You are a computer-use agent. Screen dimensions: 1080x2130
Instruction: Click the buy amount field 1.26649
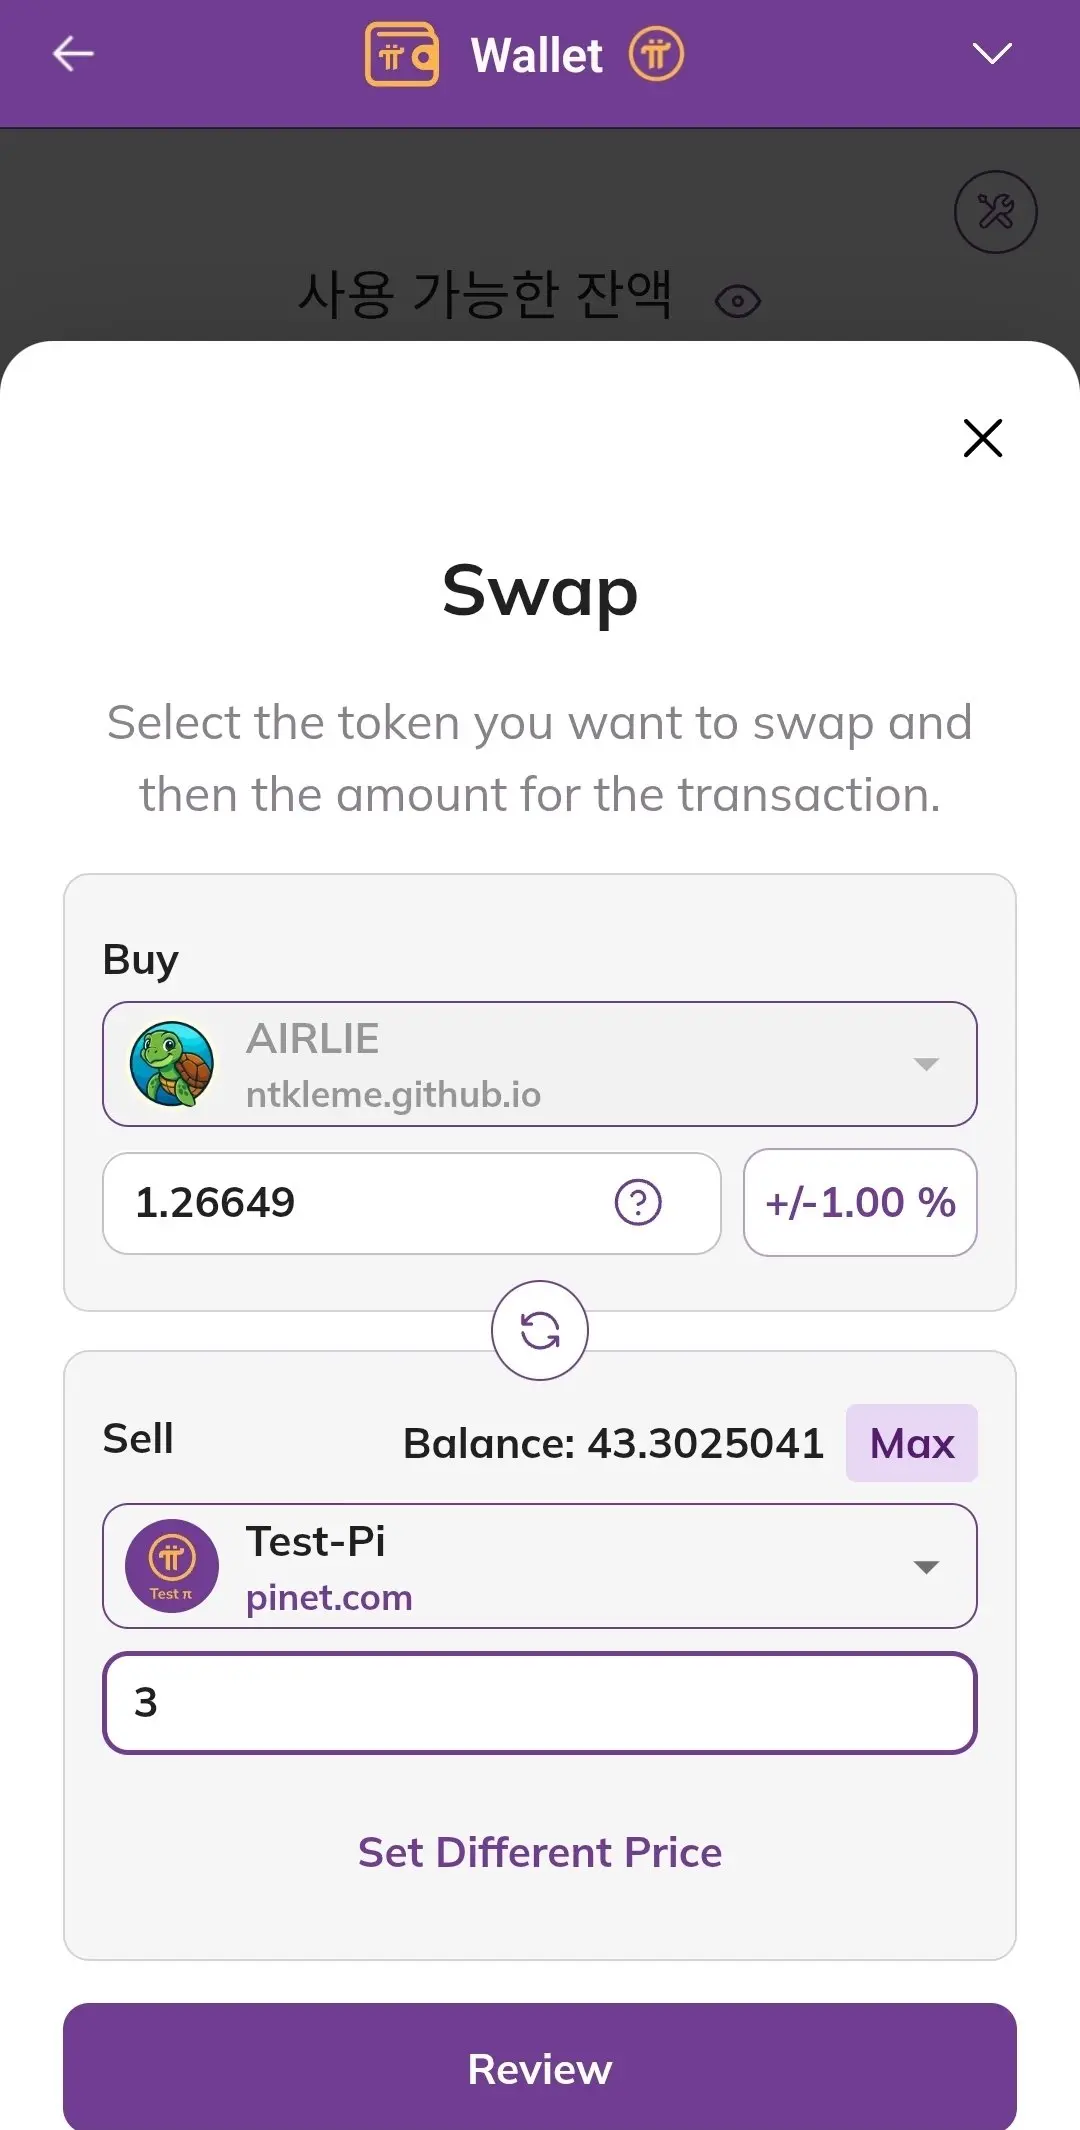(x=360, y=1202)
